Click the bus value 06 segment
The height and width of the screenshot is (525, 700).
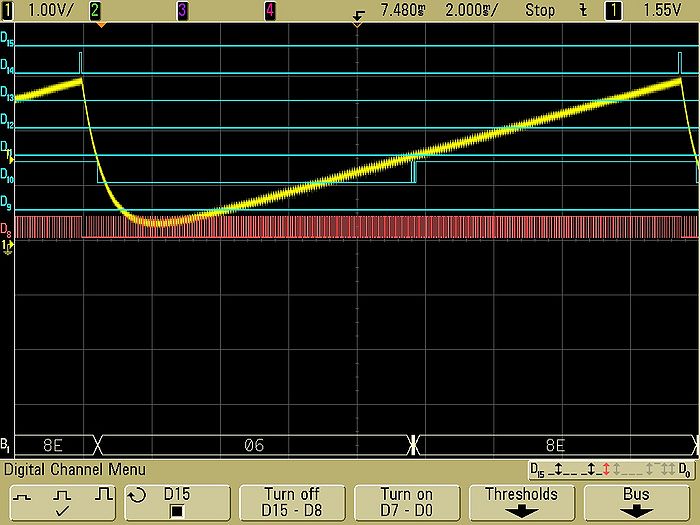coord(254,445)
